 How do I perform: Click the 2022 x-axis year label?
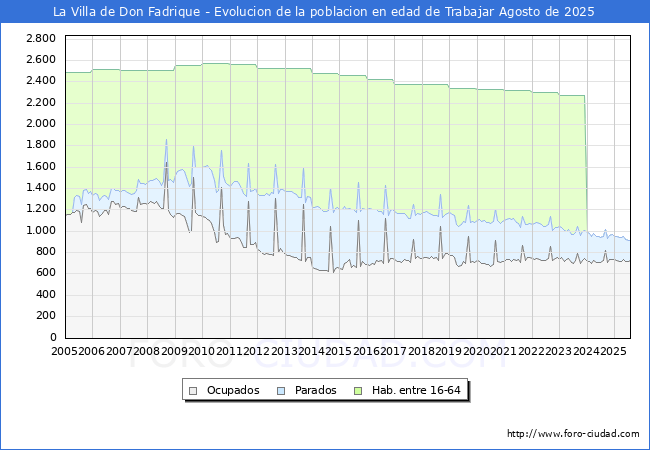click(x=531, y=351)
